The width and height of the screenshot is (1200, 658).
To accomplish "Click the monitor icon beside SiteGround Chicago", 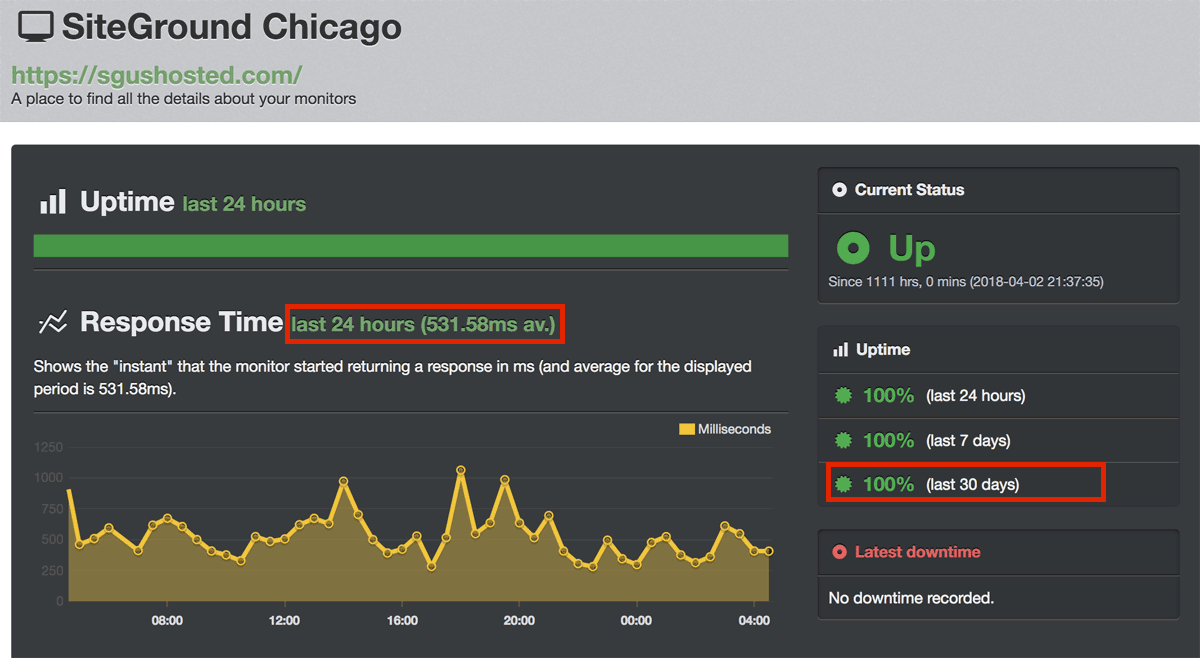I will (x=36, y=28).
